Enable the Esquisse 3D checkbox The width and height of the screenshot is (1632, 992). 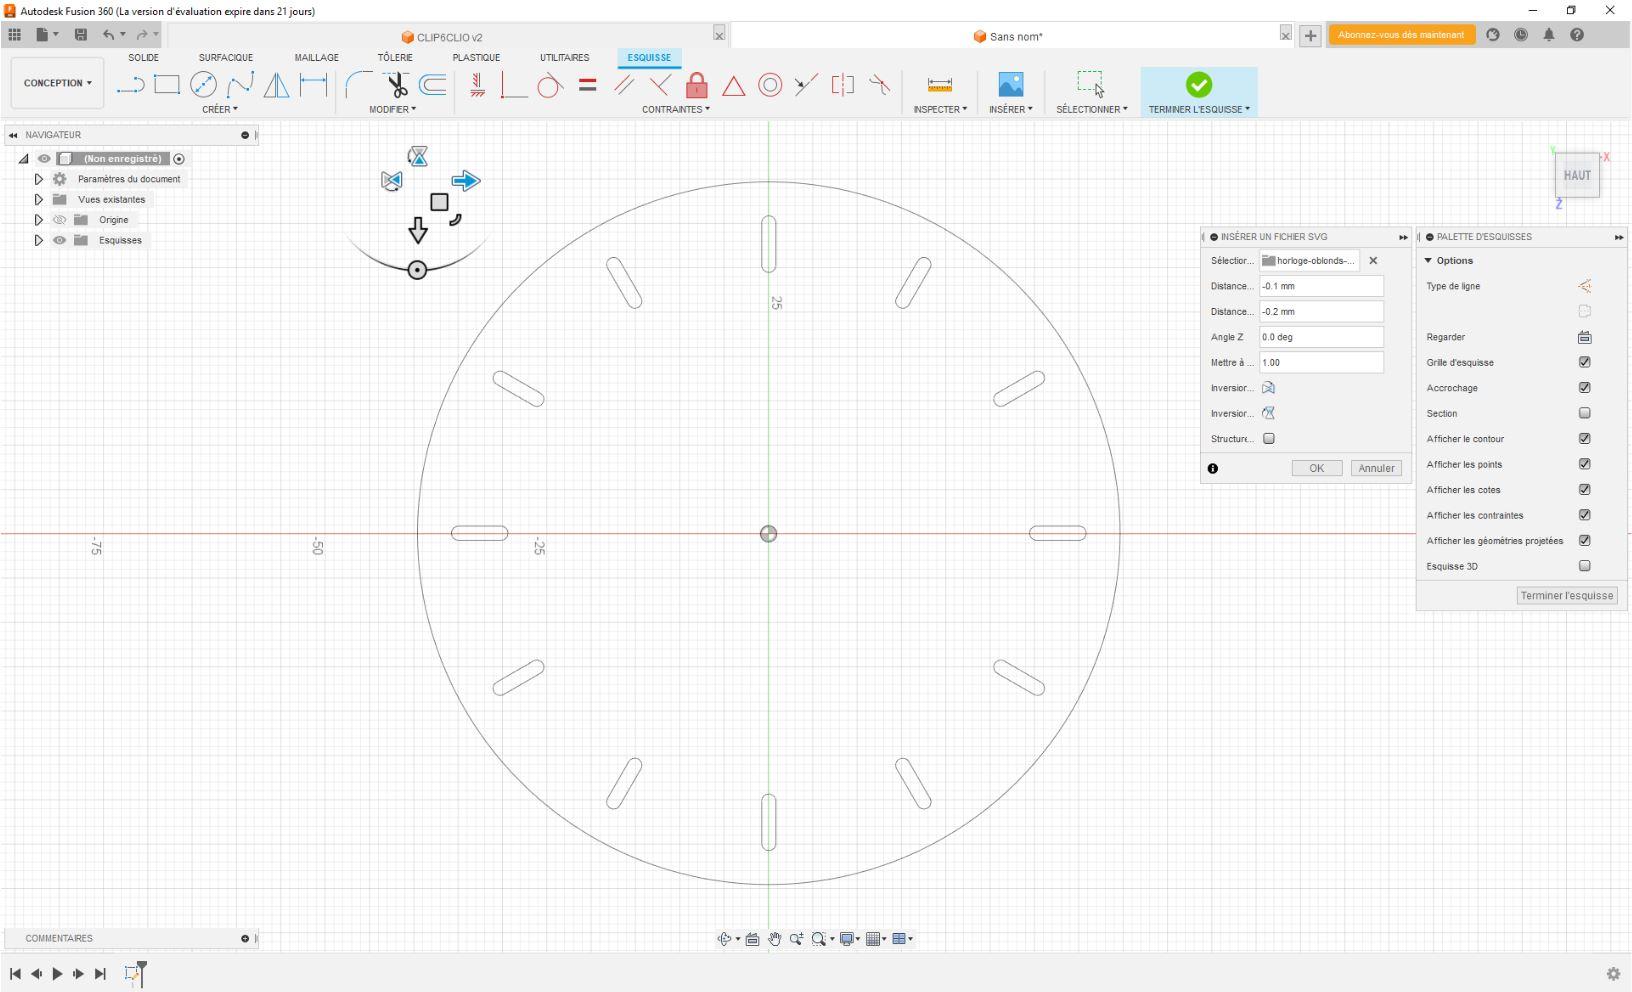click(1584, 566)
